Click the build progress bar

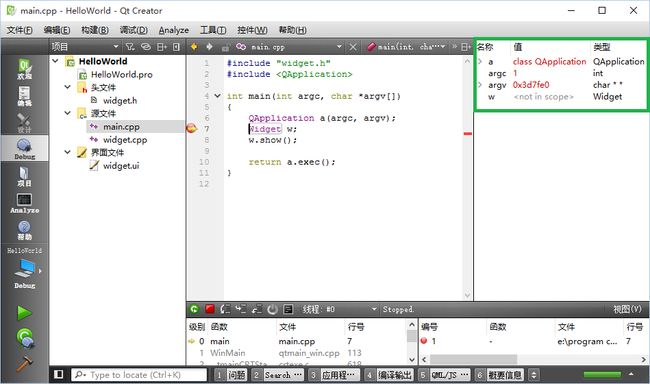[x=602, y=374]
